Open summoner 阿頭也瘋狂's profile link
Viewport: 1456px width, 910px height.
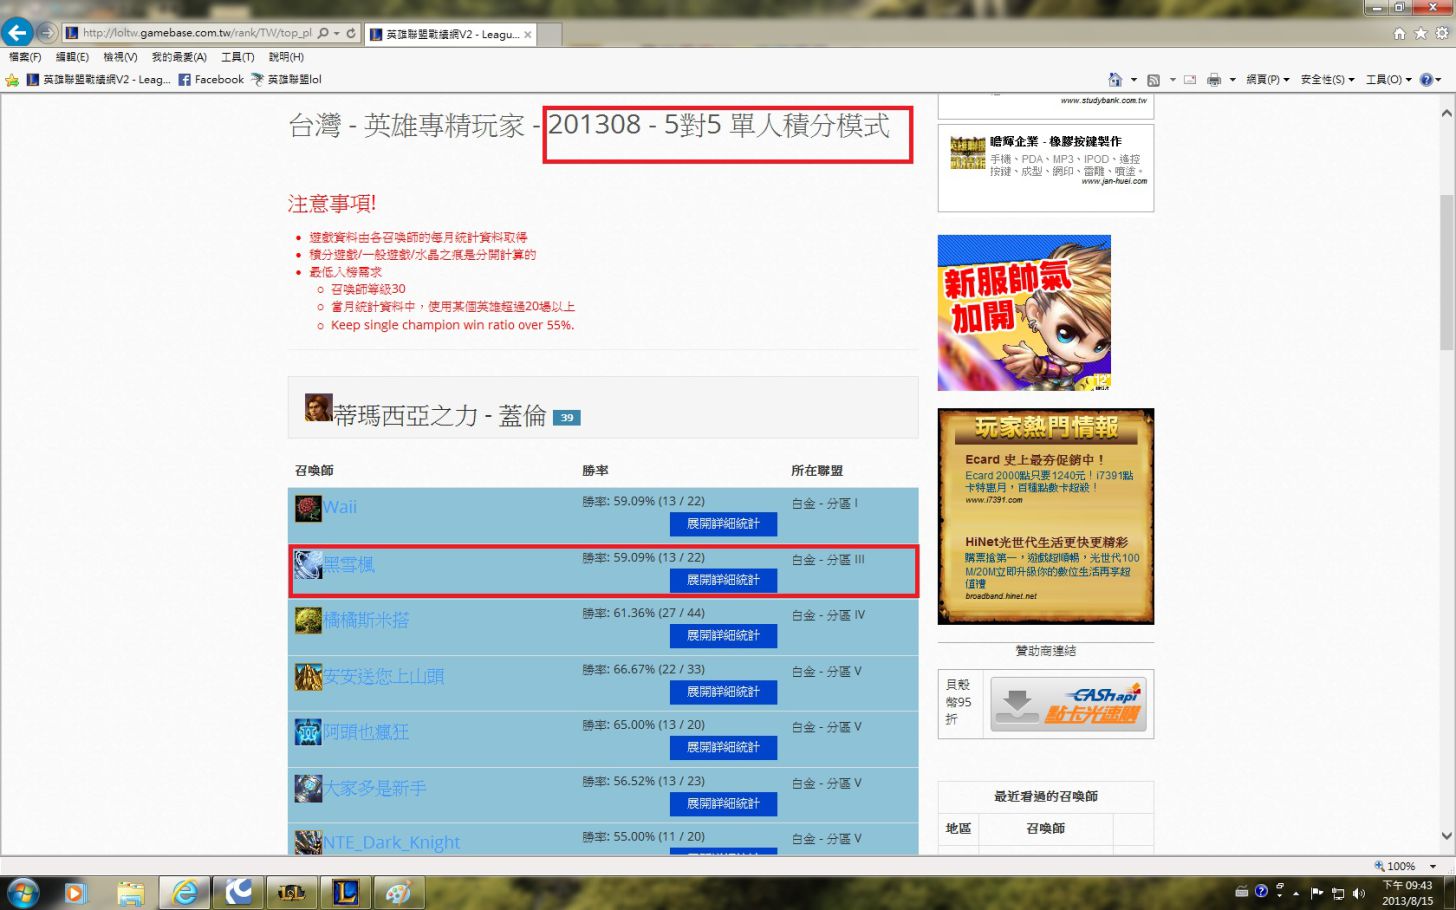click(366, 732)
